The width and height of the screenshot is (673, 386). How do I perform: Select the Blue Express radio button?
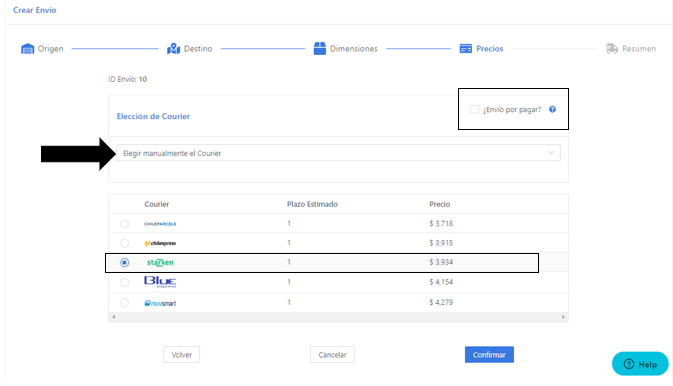click(x=124, y=282)
